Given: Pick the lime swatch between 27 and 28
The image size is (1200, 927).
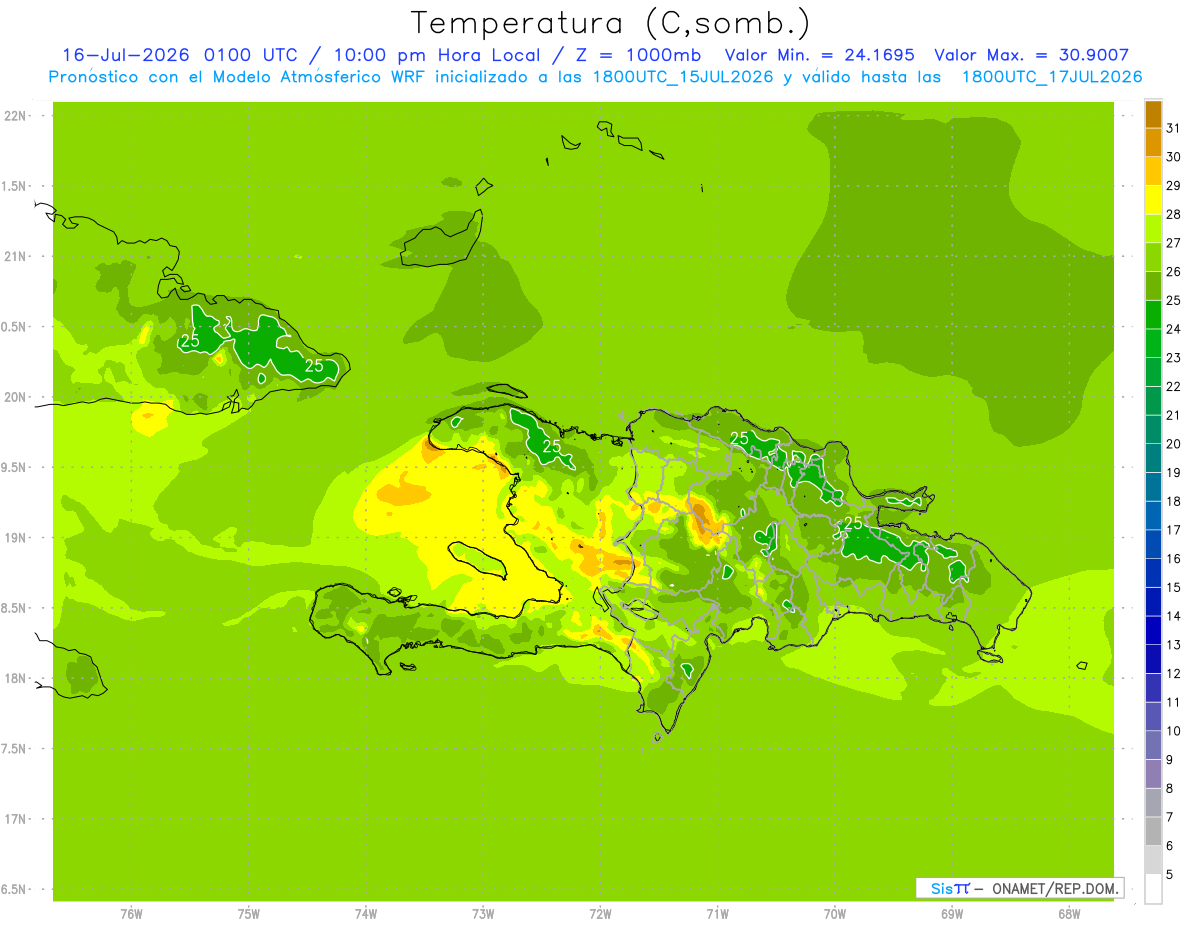Looking at the screenshot, I should tap(1153, 229).
